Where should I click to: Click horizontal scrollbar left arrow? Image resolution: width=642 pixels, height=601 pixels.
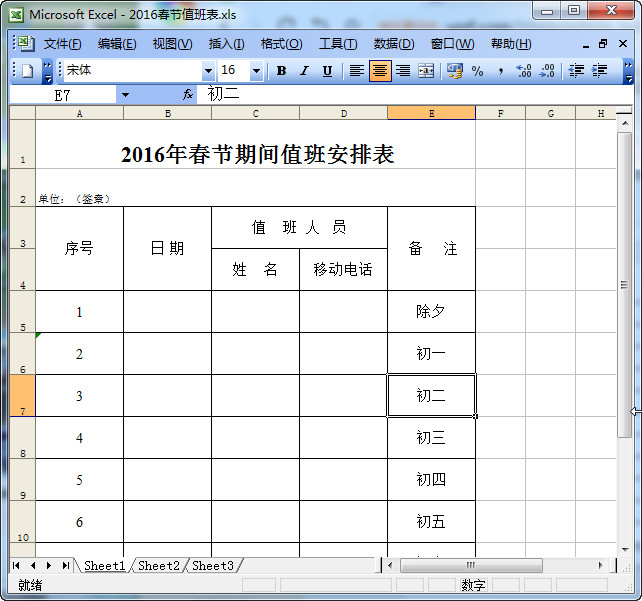(390, 565)
